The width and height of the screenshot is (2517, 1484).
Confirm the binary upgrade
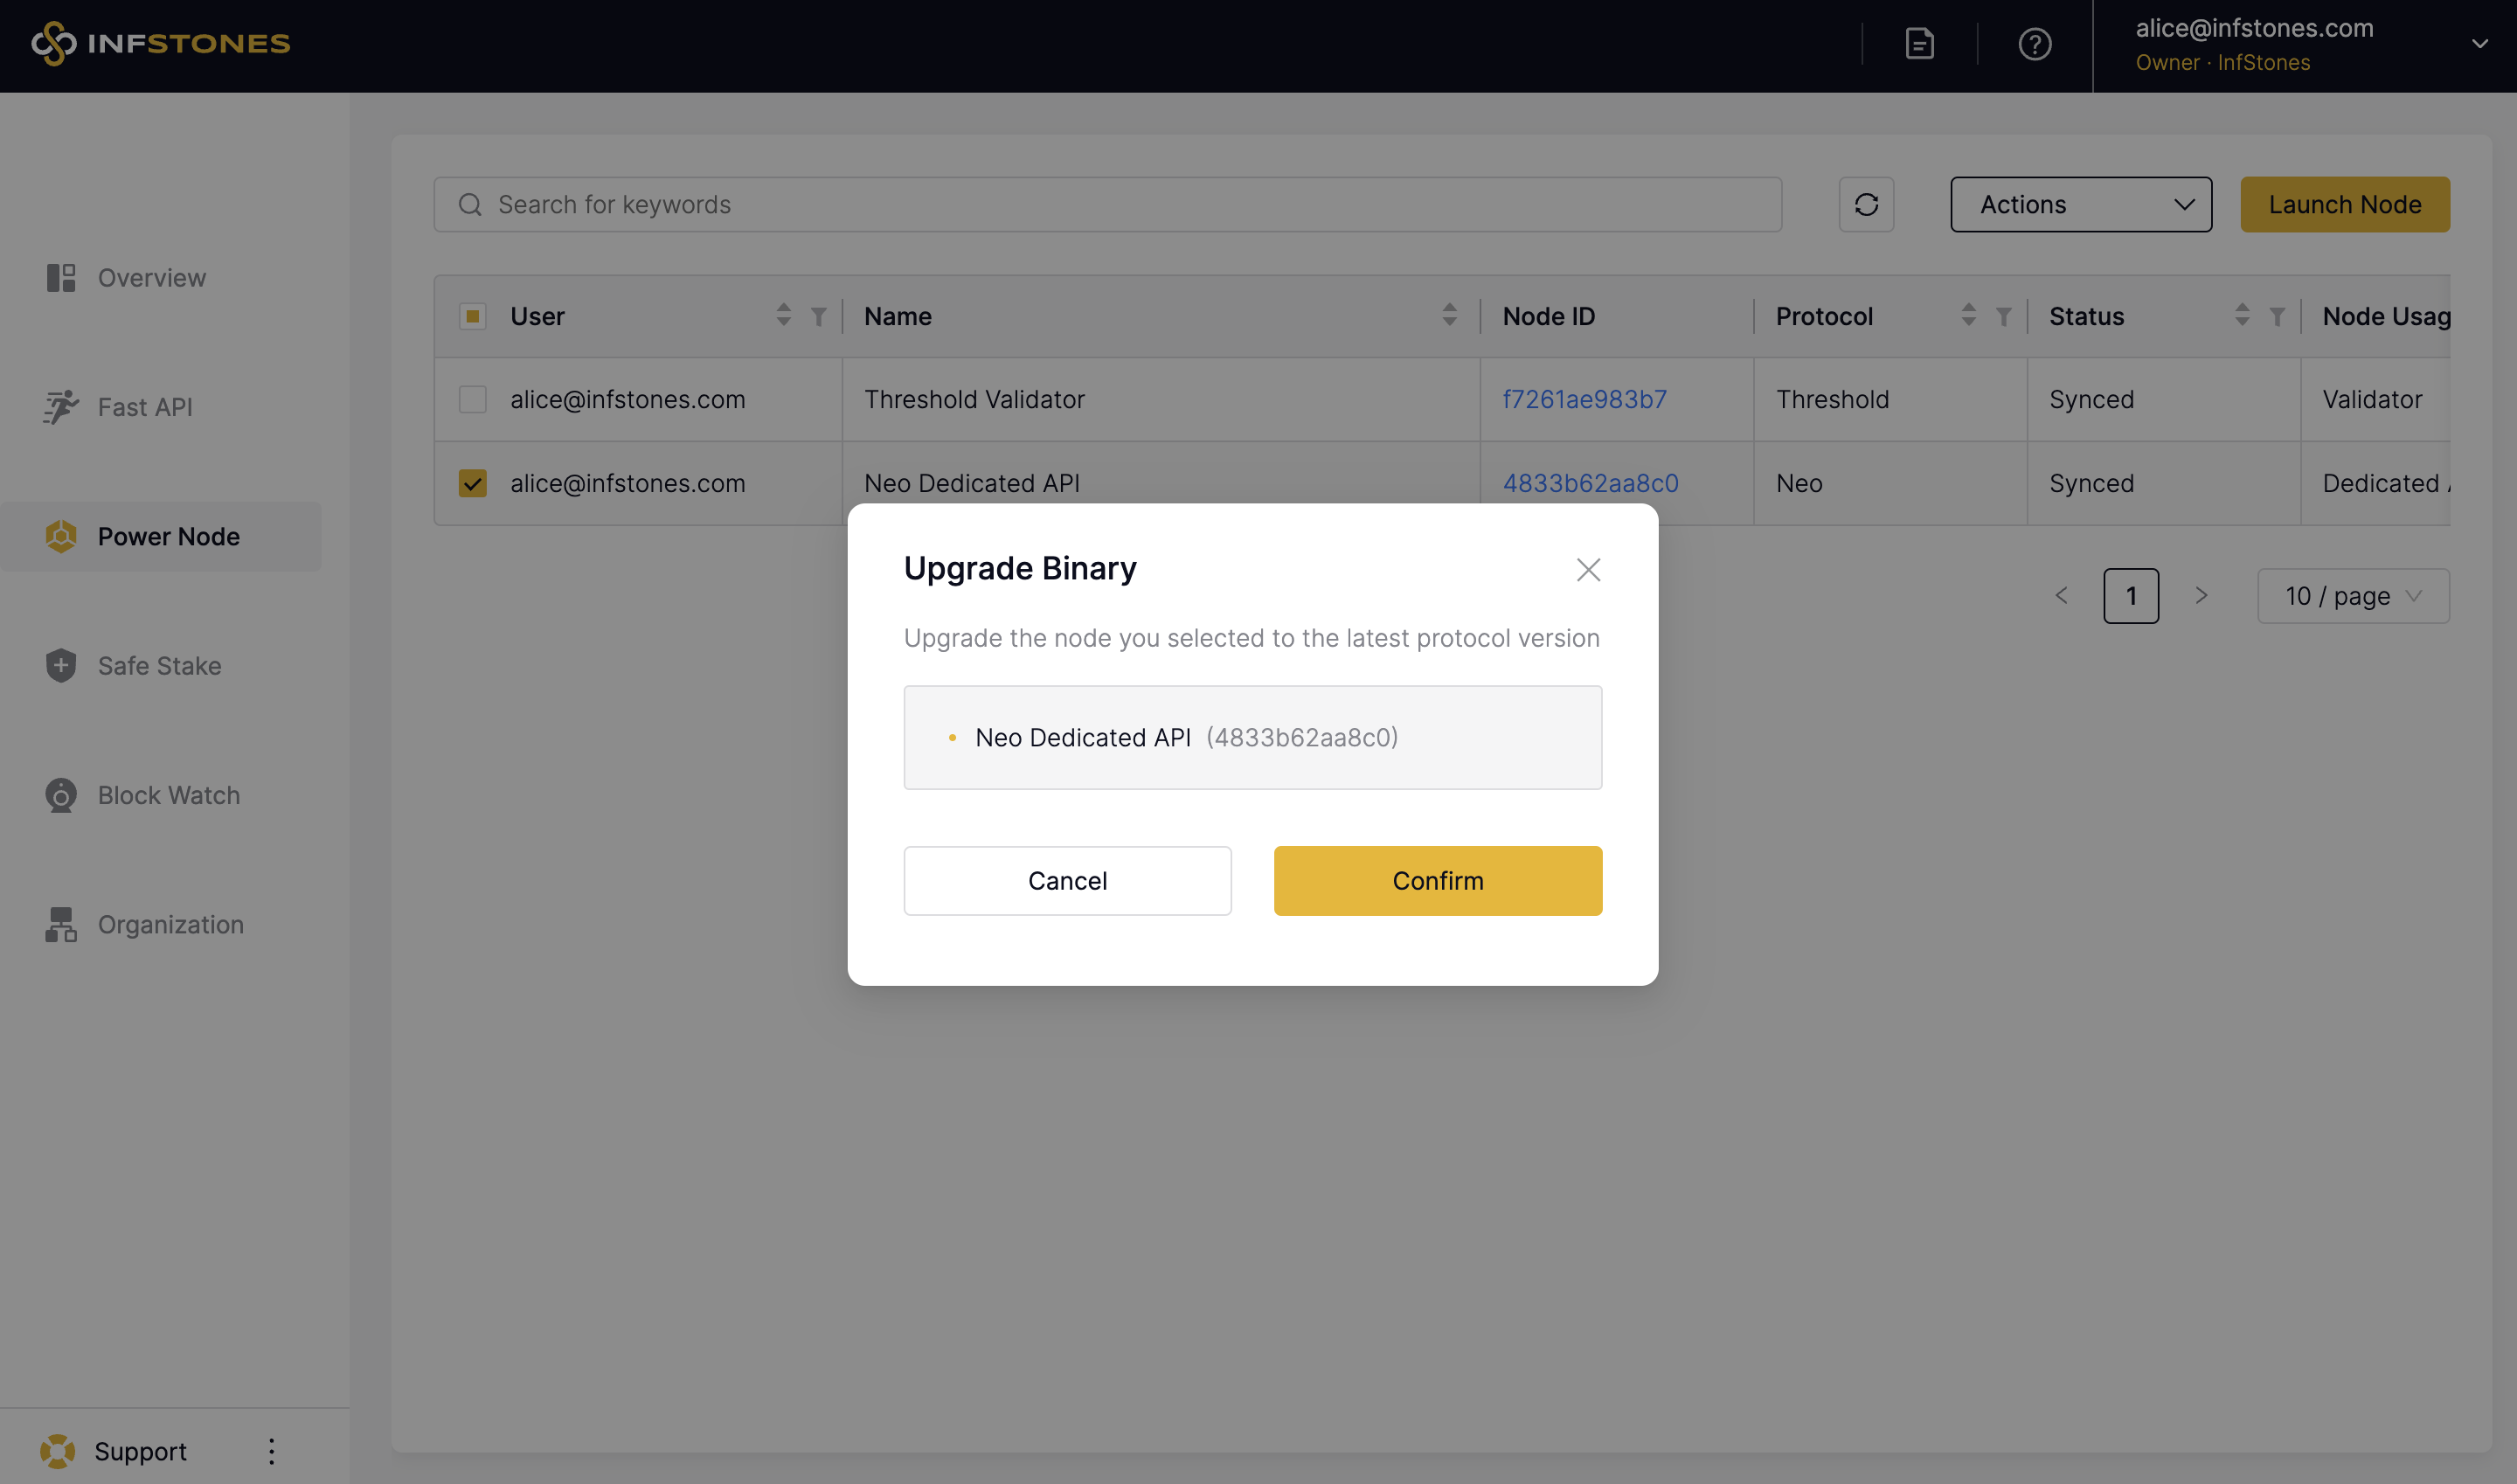(1437, 881)
